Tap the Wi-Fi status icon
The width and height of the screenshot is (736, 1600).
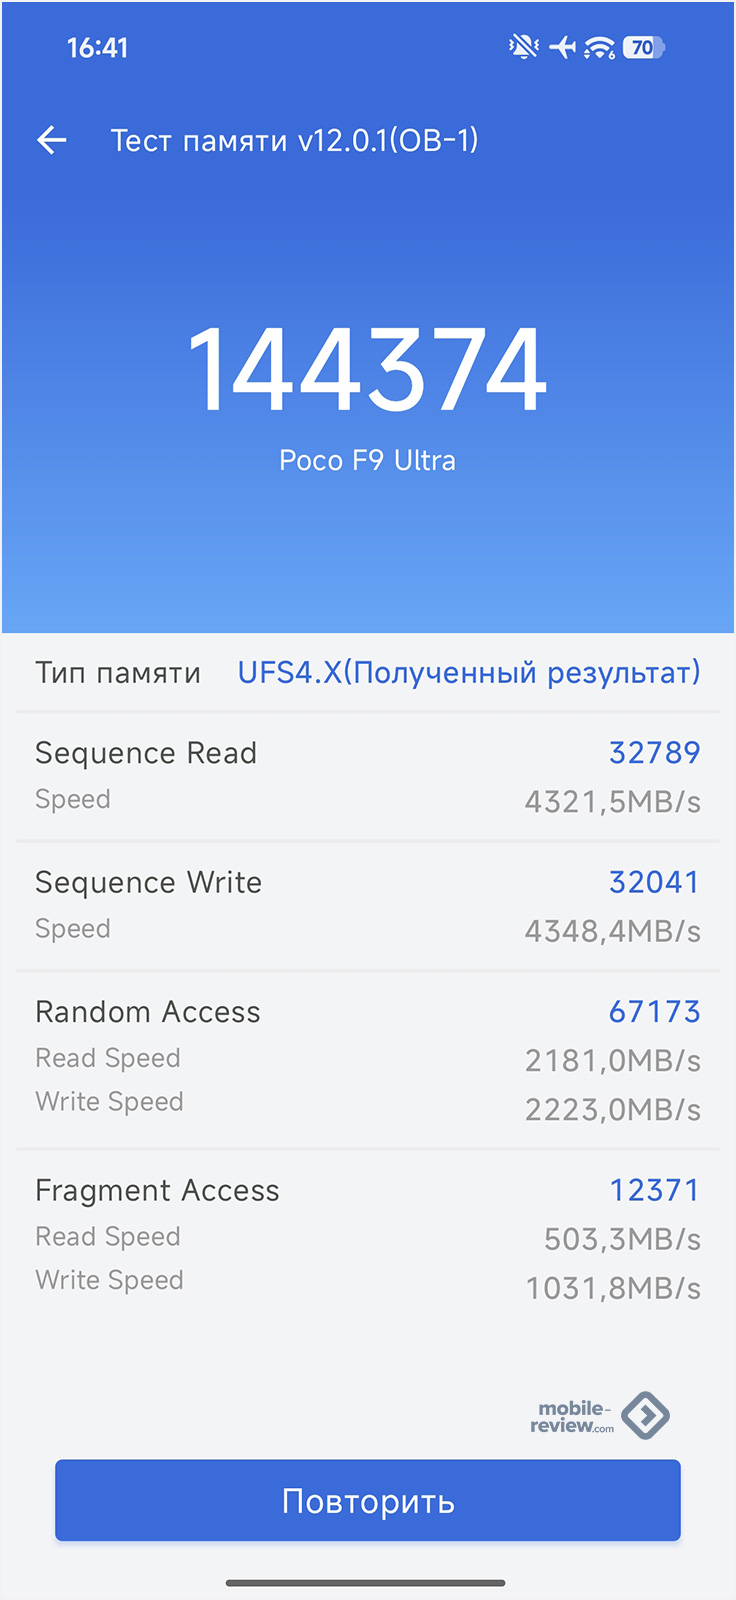click(600, 47)
